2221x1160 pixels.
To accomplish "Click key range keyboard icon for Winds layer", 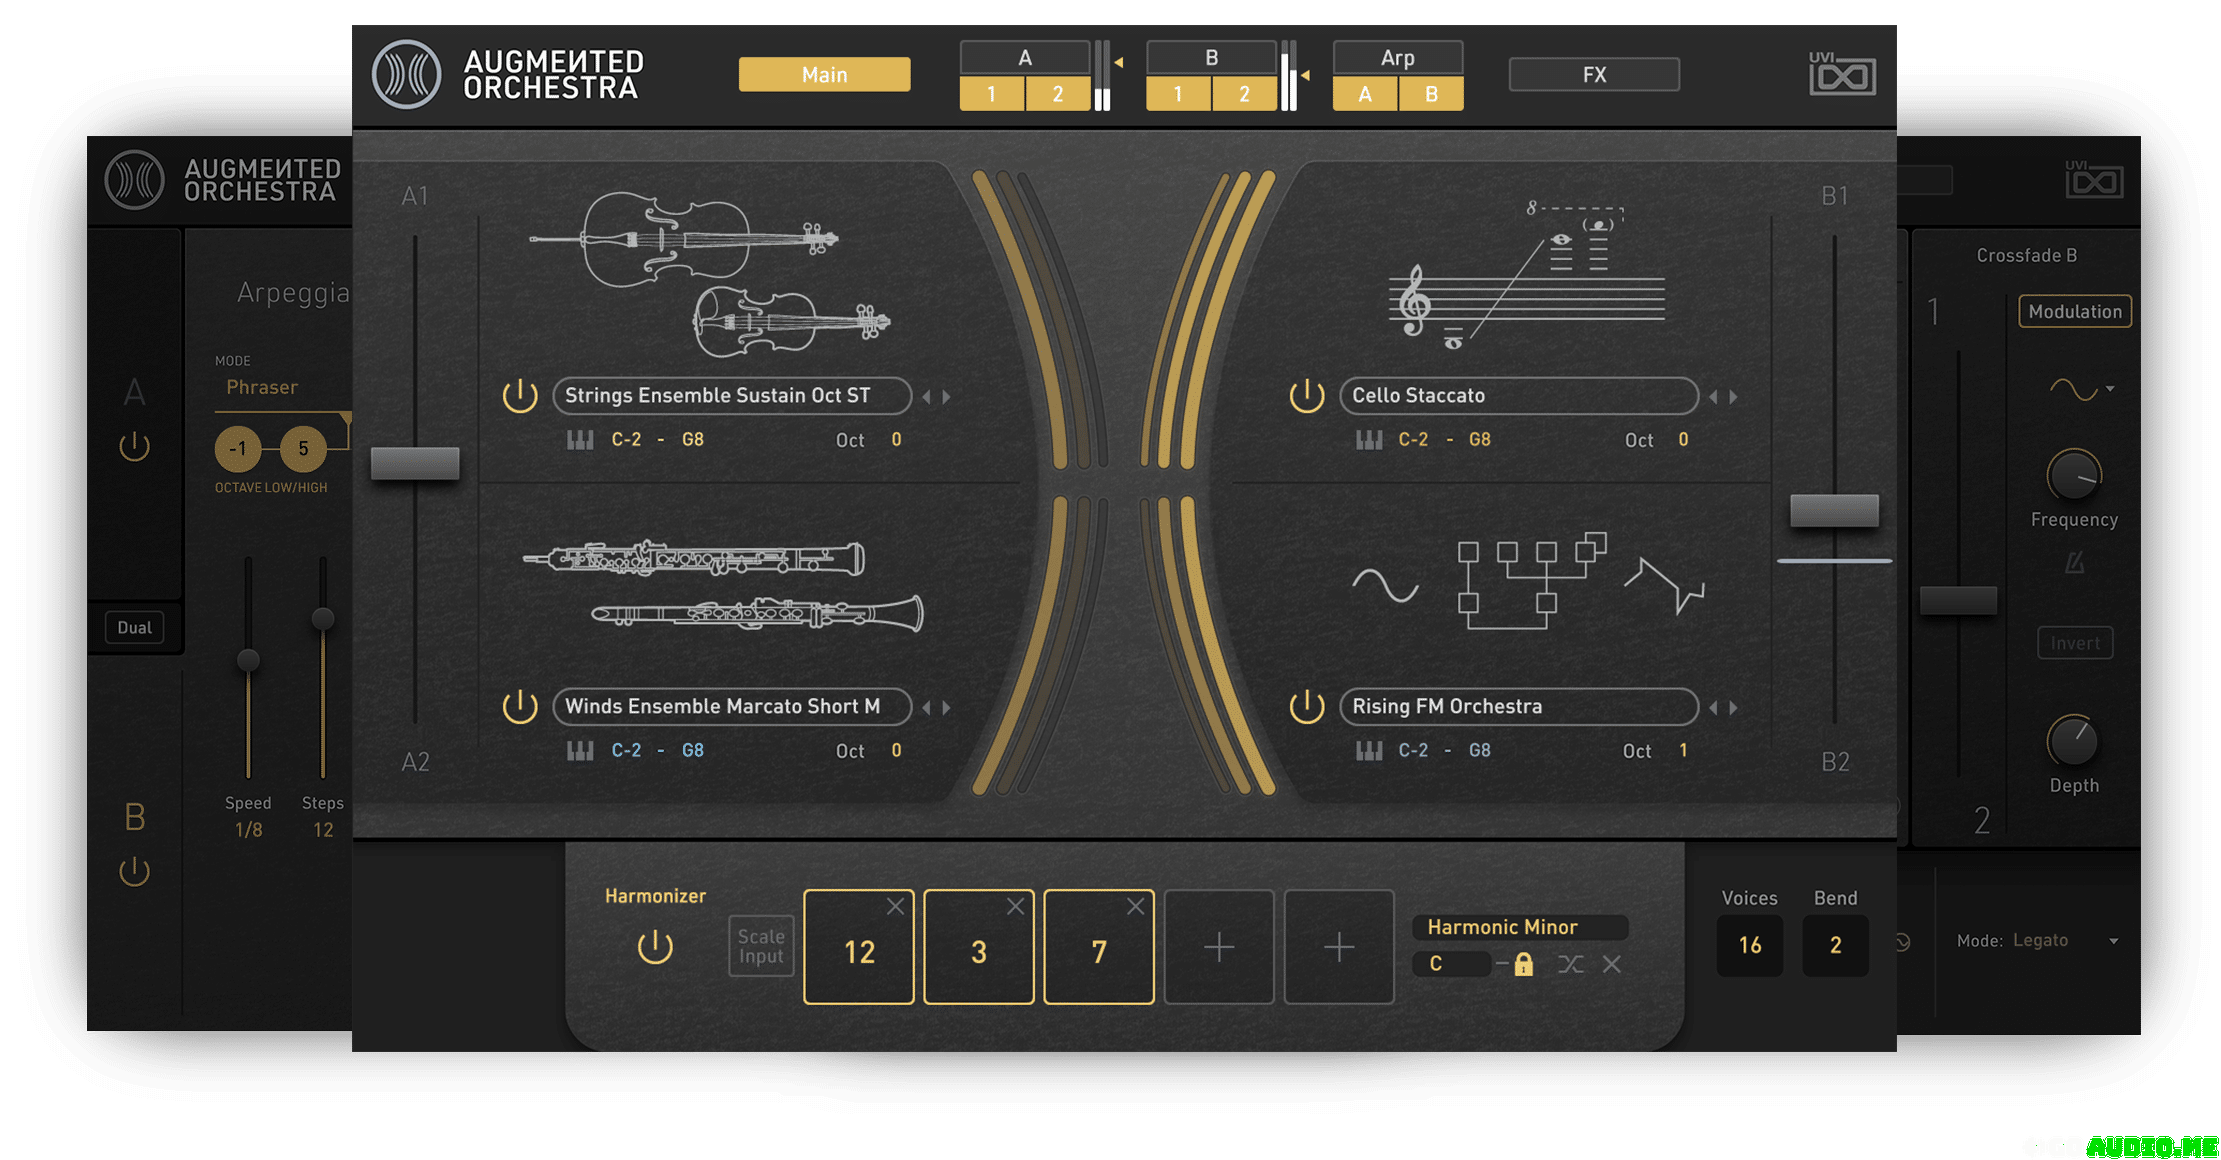I will (580, 751).
